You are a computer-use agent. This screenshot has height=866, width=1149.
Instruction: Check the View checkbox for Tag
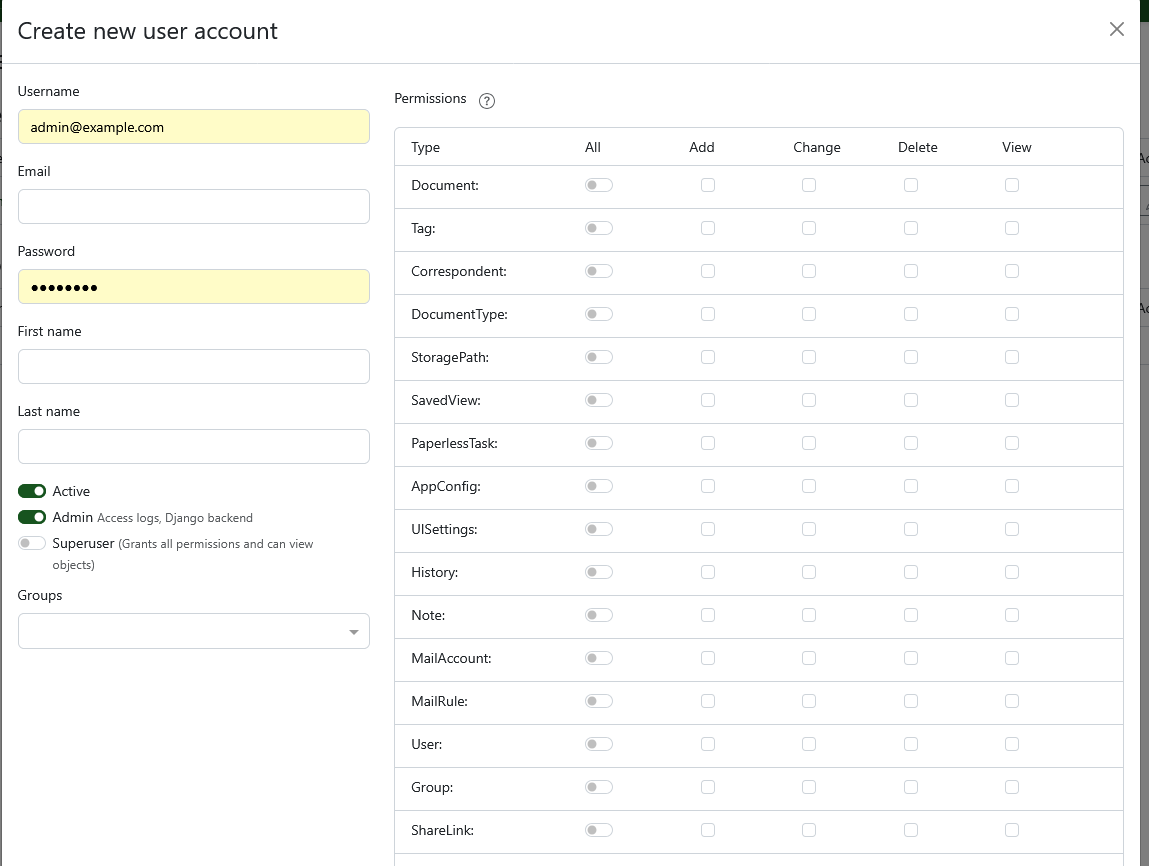(1012, 229)
